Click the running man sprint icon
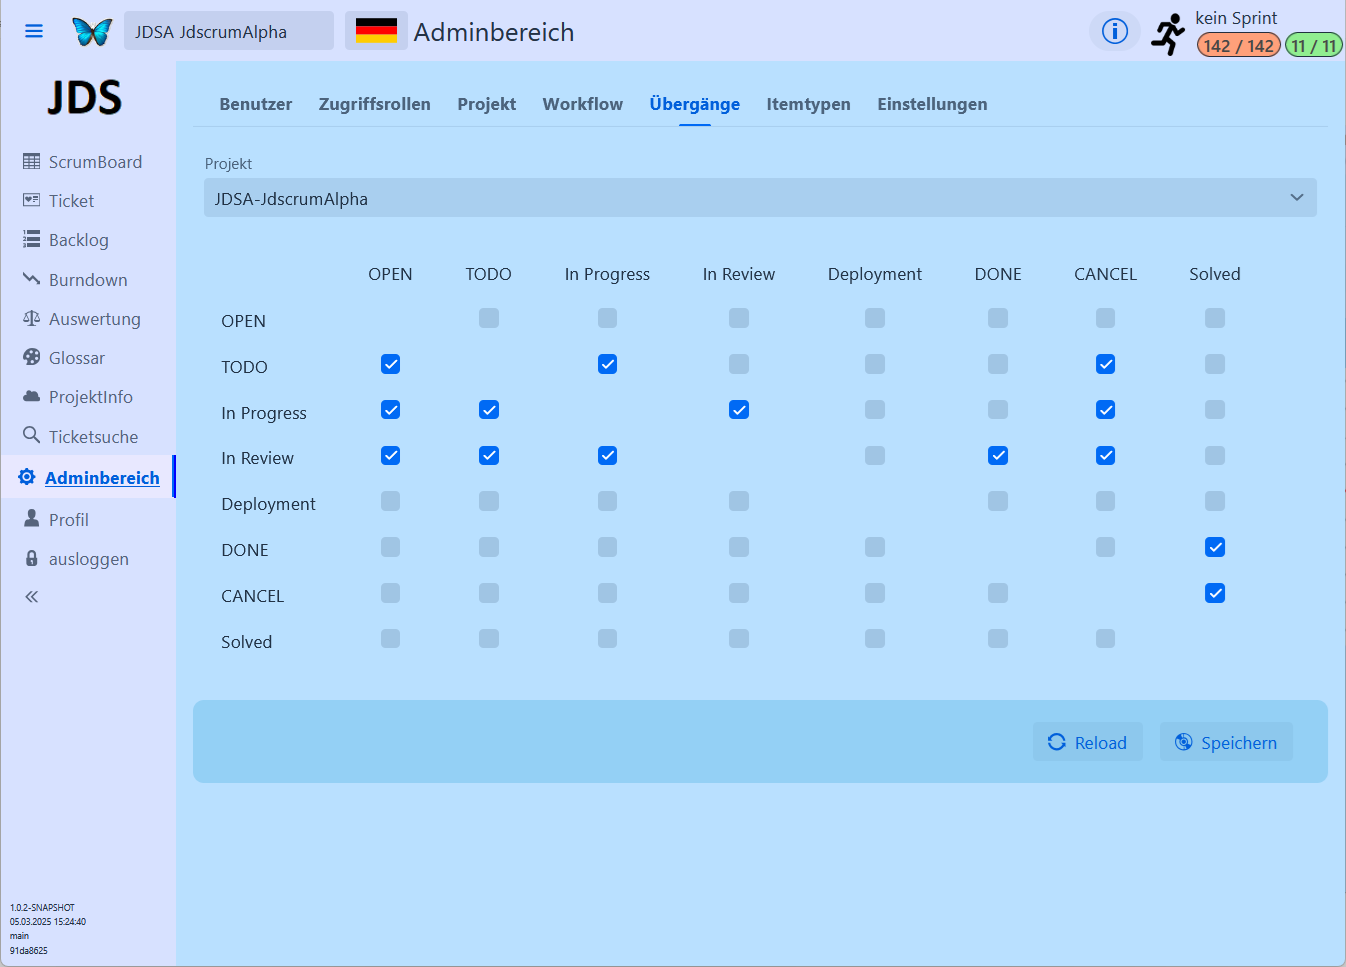The height and width of the screenshot is (967, 1346). coord(1168,34)
